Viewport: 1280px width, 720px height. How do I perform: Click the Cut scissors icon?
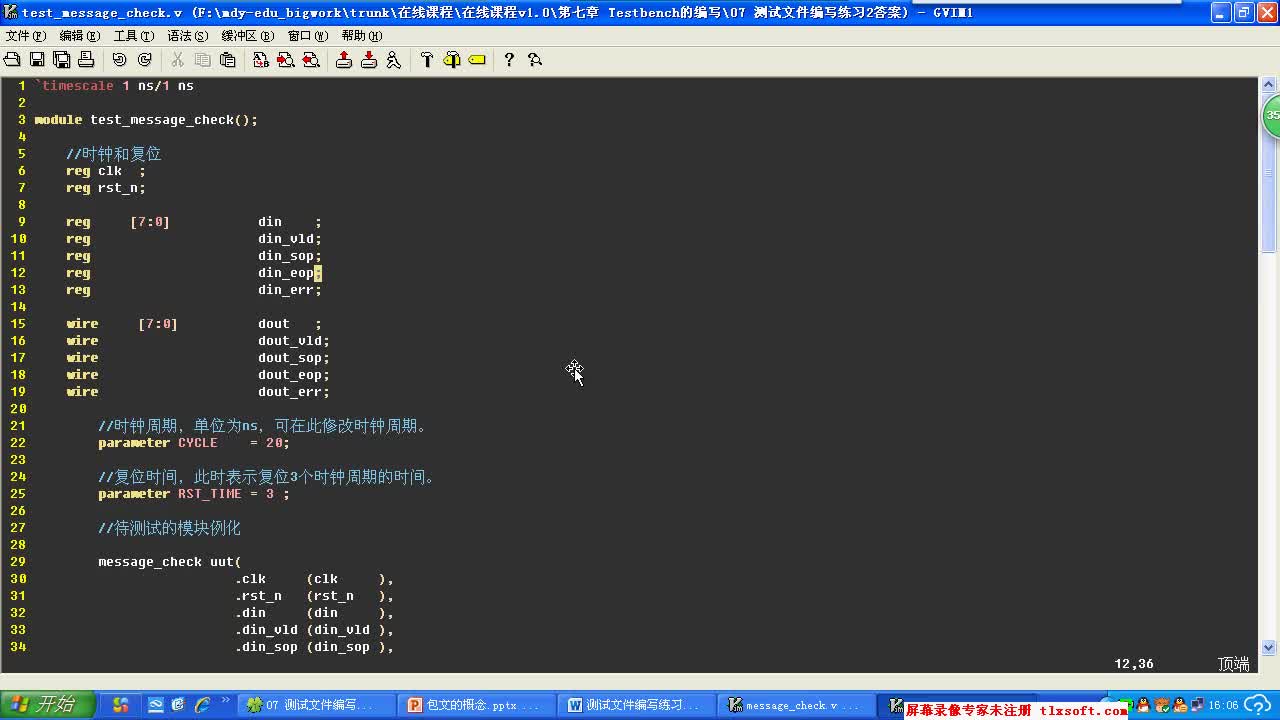click(178, 60)
